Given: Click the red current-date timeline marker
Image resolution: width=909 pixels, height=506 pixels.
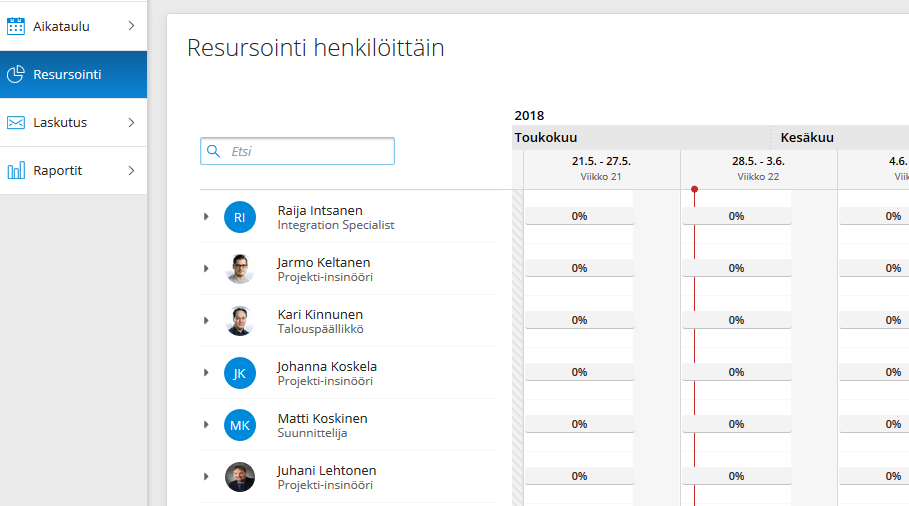Looking at the screenshot, I should point(695,190).
